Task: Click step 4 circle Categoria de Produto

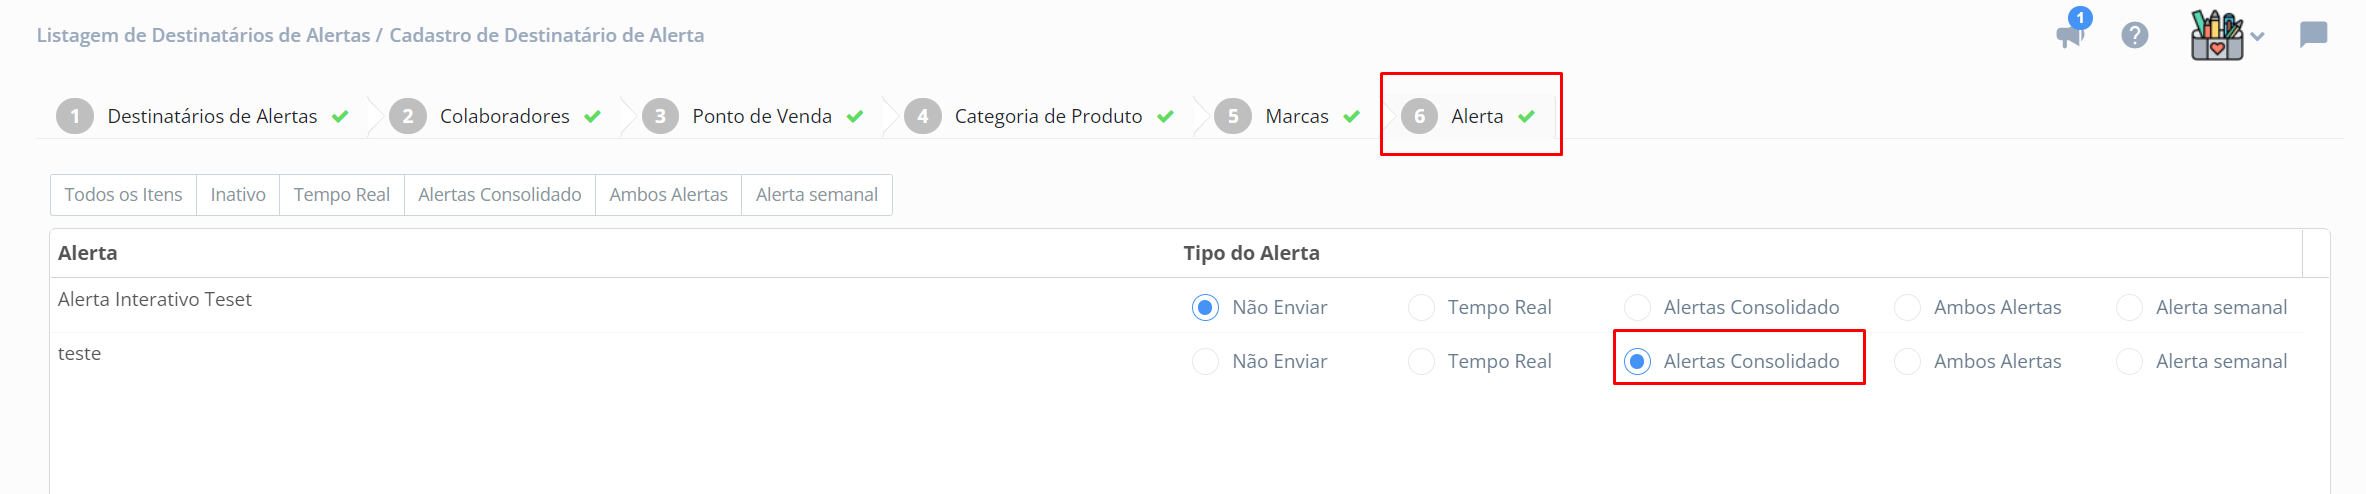Action: pyautogui.click(x=922, y=116)
